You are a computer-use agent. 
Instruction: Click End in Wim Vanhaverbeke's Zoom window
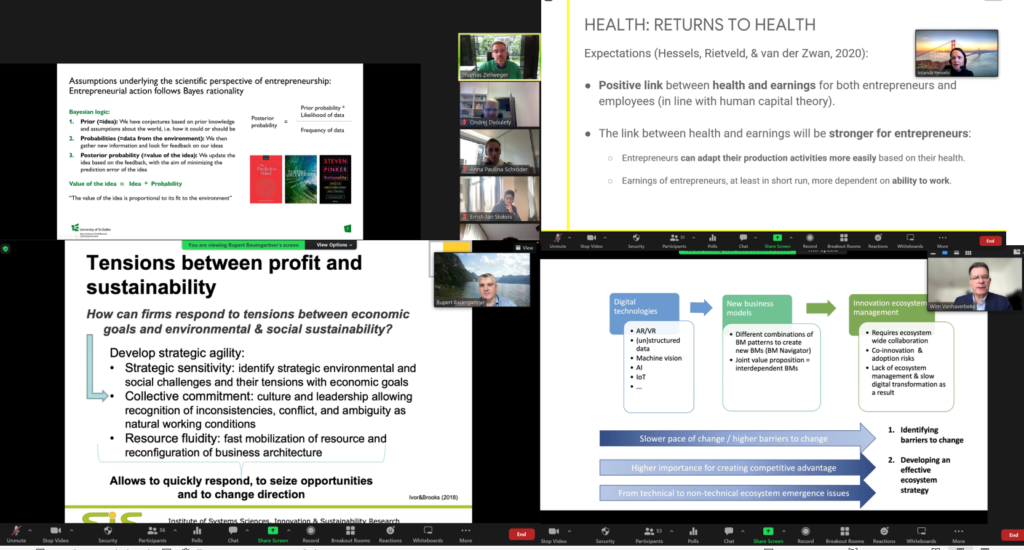pyautogui.click(x=1013, y=535)
